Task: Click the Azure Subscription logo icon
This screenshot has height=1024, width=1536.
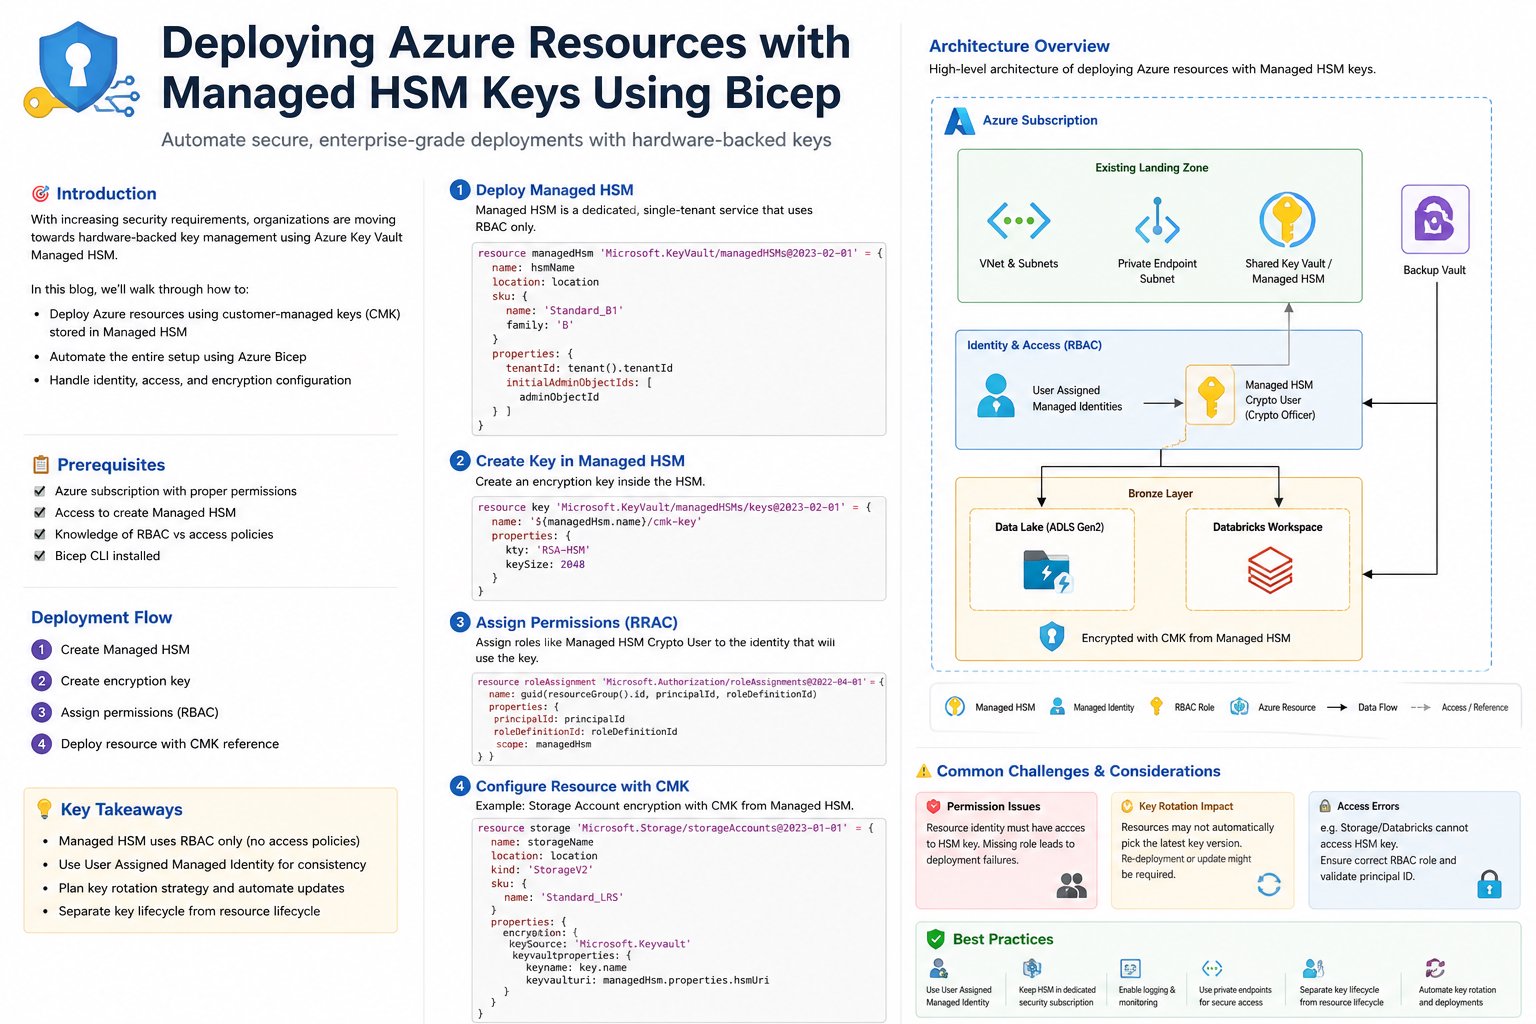Action: [x=960, y=120]
